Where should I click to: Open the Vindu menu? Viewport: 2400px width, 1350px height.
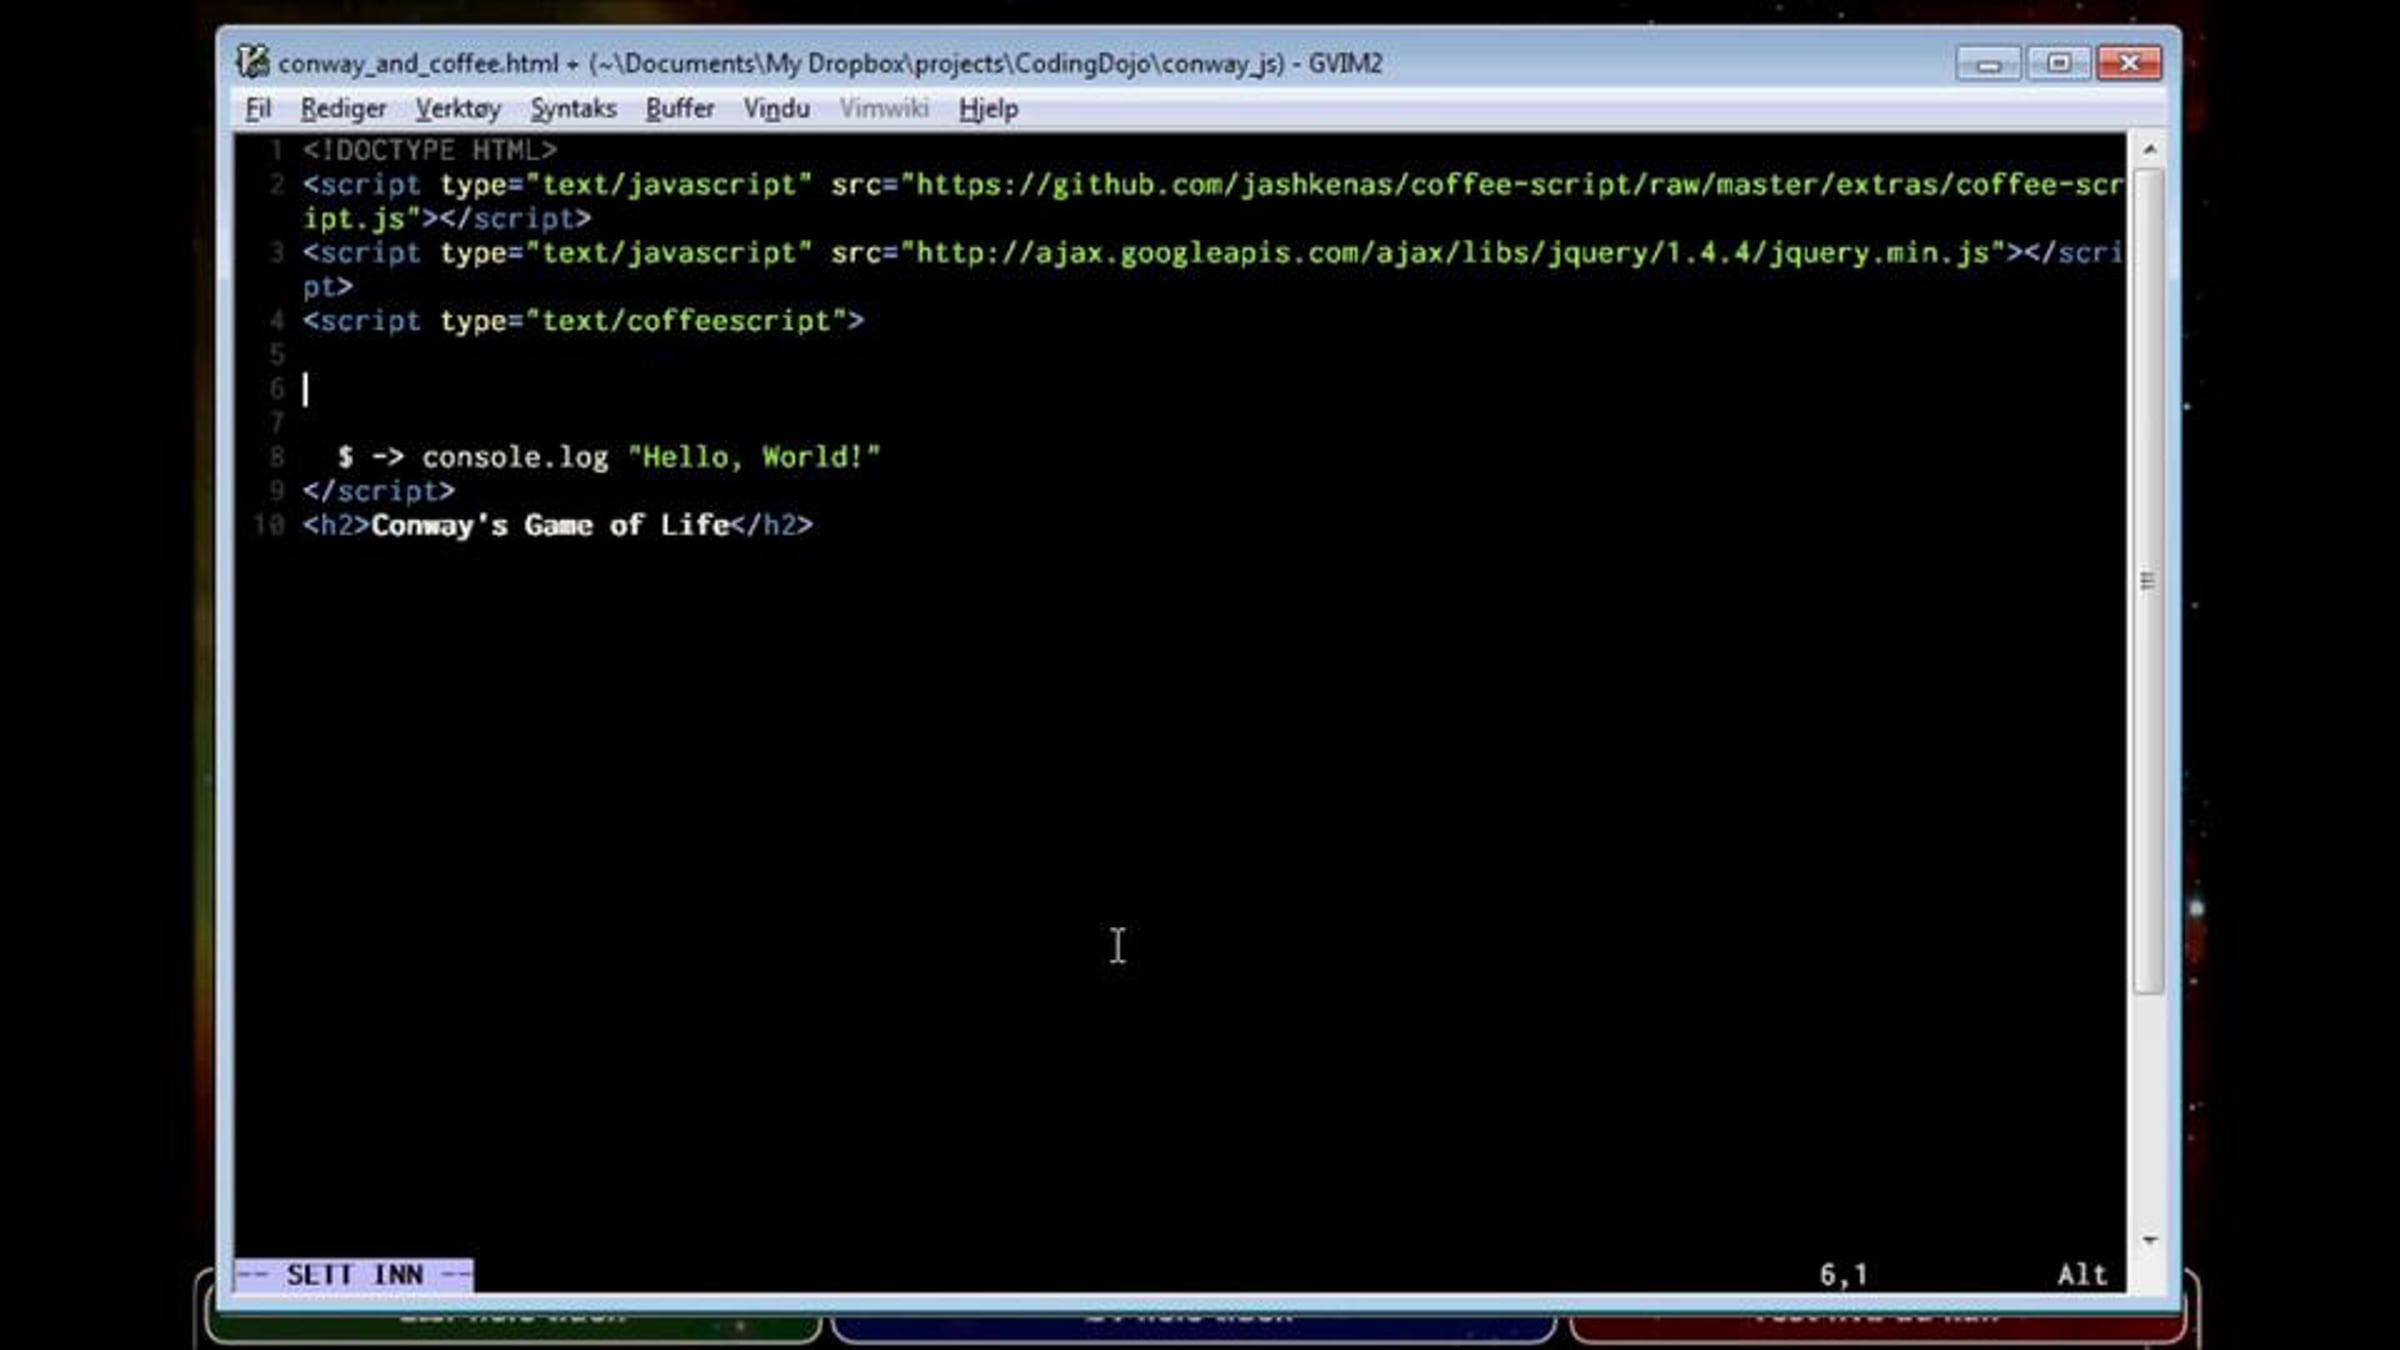[776, 108]
